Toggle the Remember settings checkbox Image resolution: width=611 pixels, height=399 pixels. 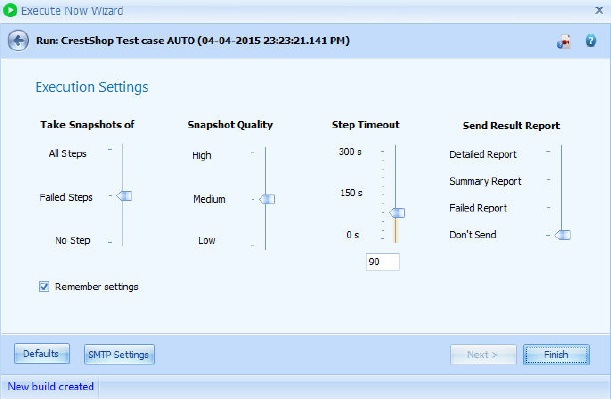coord(44,287)
